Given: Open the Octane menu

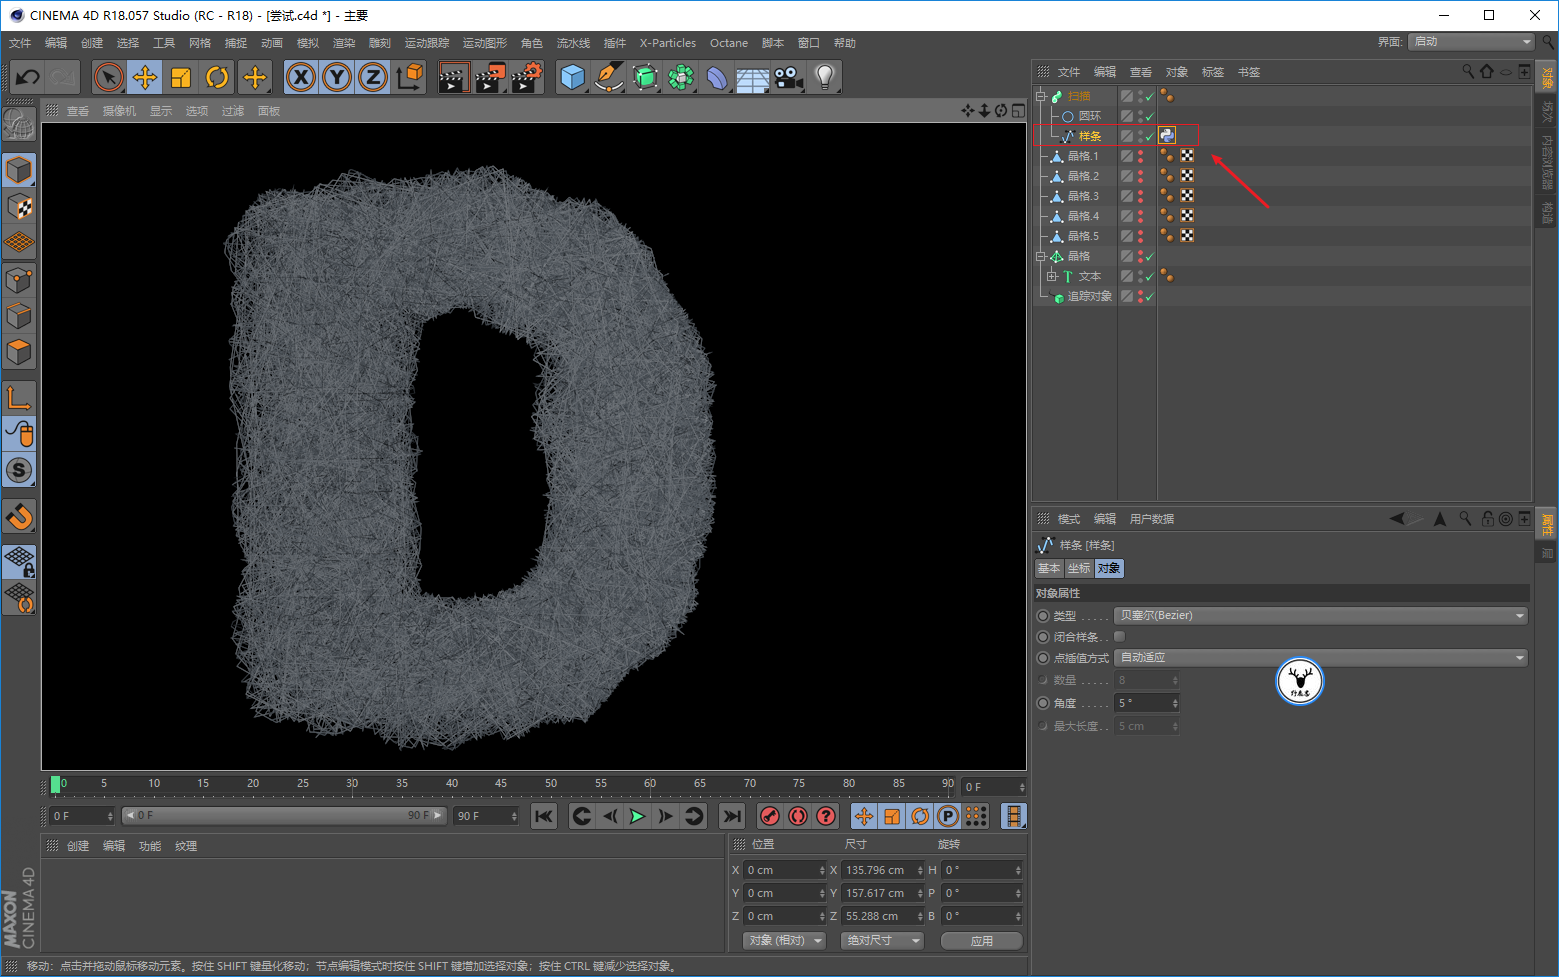Looking at the screenshot, I should coord(729,43).
